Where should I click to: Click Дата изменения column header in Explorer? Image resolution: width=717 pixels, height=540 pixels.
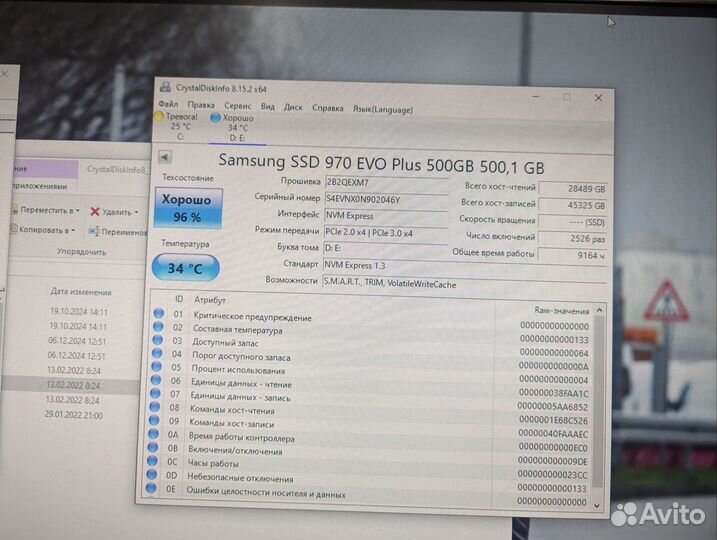point(81,291)
